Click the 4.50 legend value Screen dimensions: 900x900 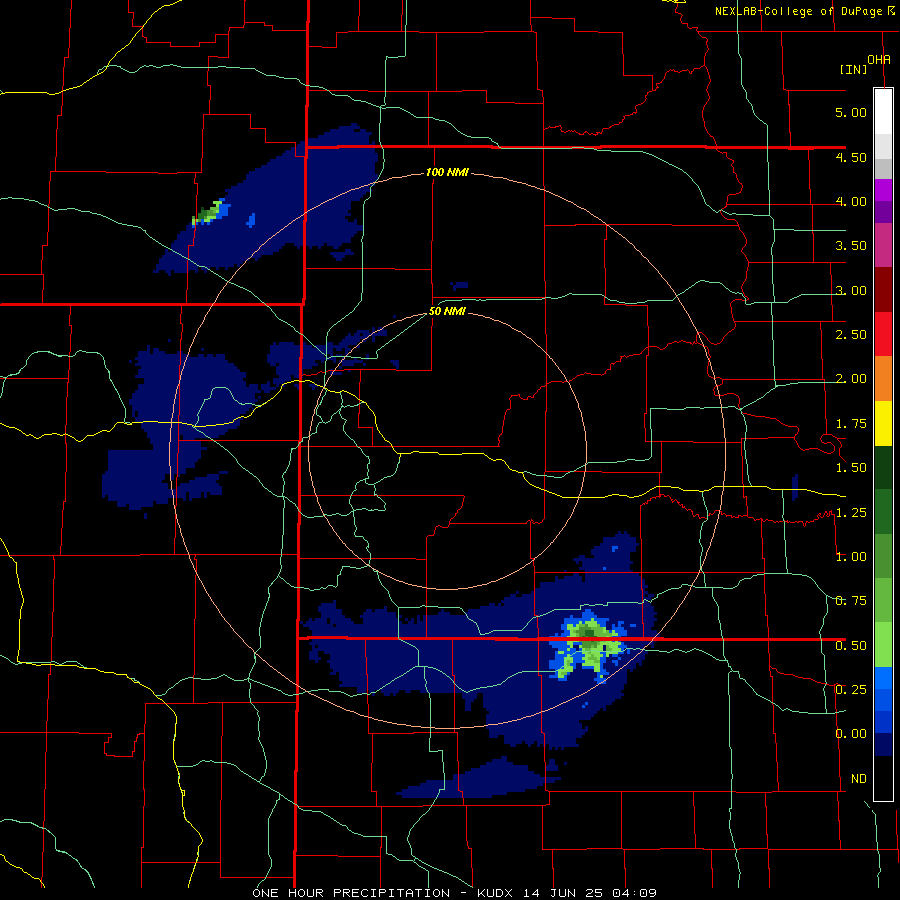pyautogui.click(x=851, y=157)
